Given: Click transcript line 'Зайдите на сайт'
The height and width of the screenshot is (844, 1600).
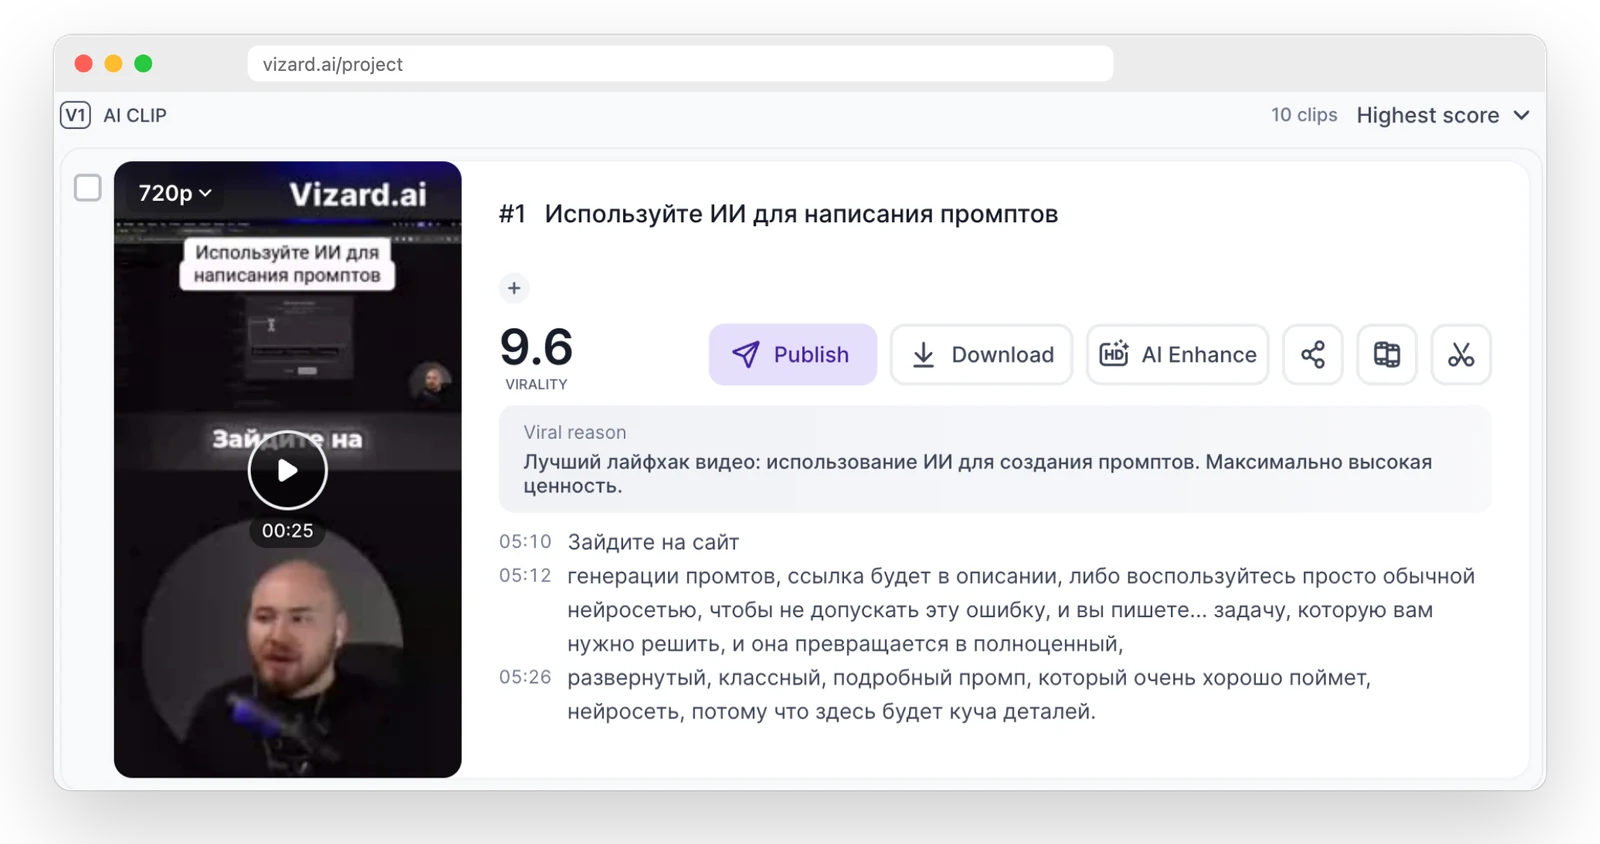Looking at the screenshot, I should [653, 542].
